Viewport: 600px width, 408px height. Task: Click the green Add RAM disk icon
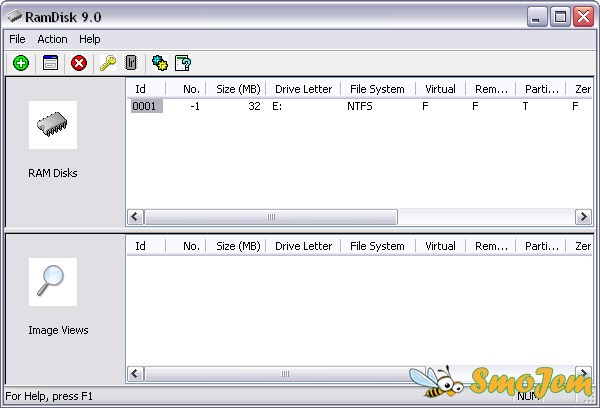tap(21, 63)
